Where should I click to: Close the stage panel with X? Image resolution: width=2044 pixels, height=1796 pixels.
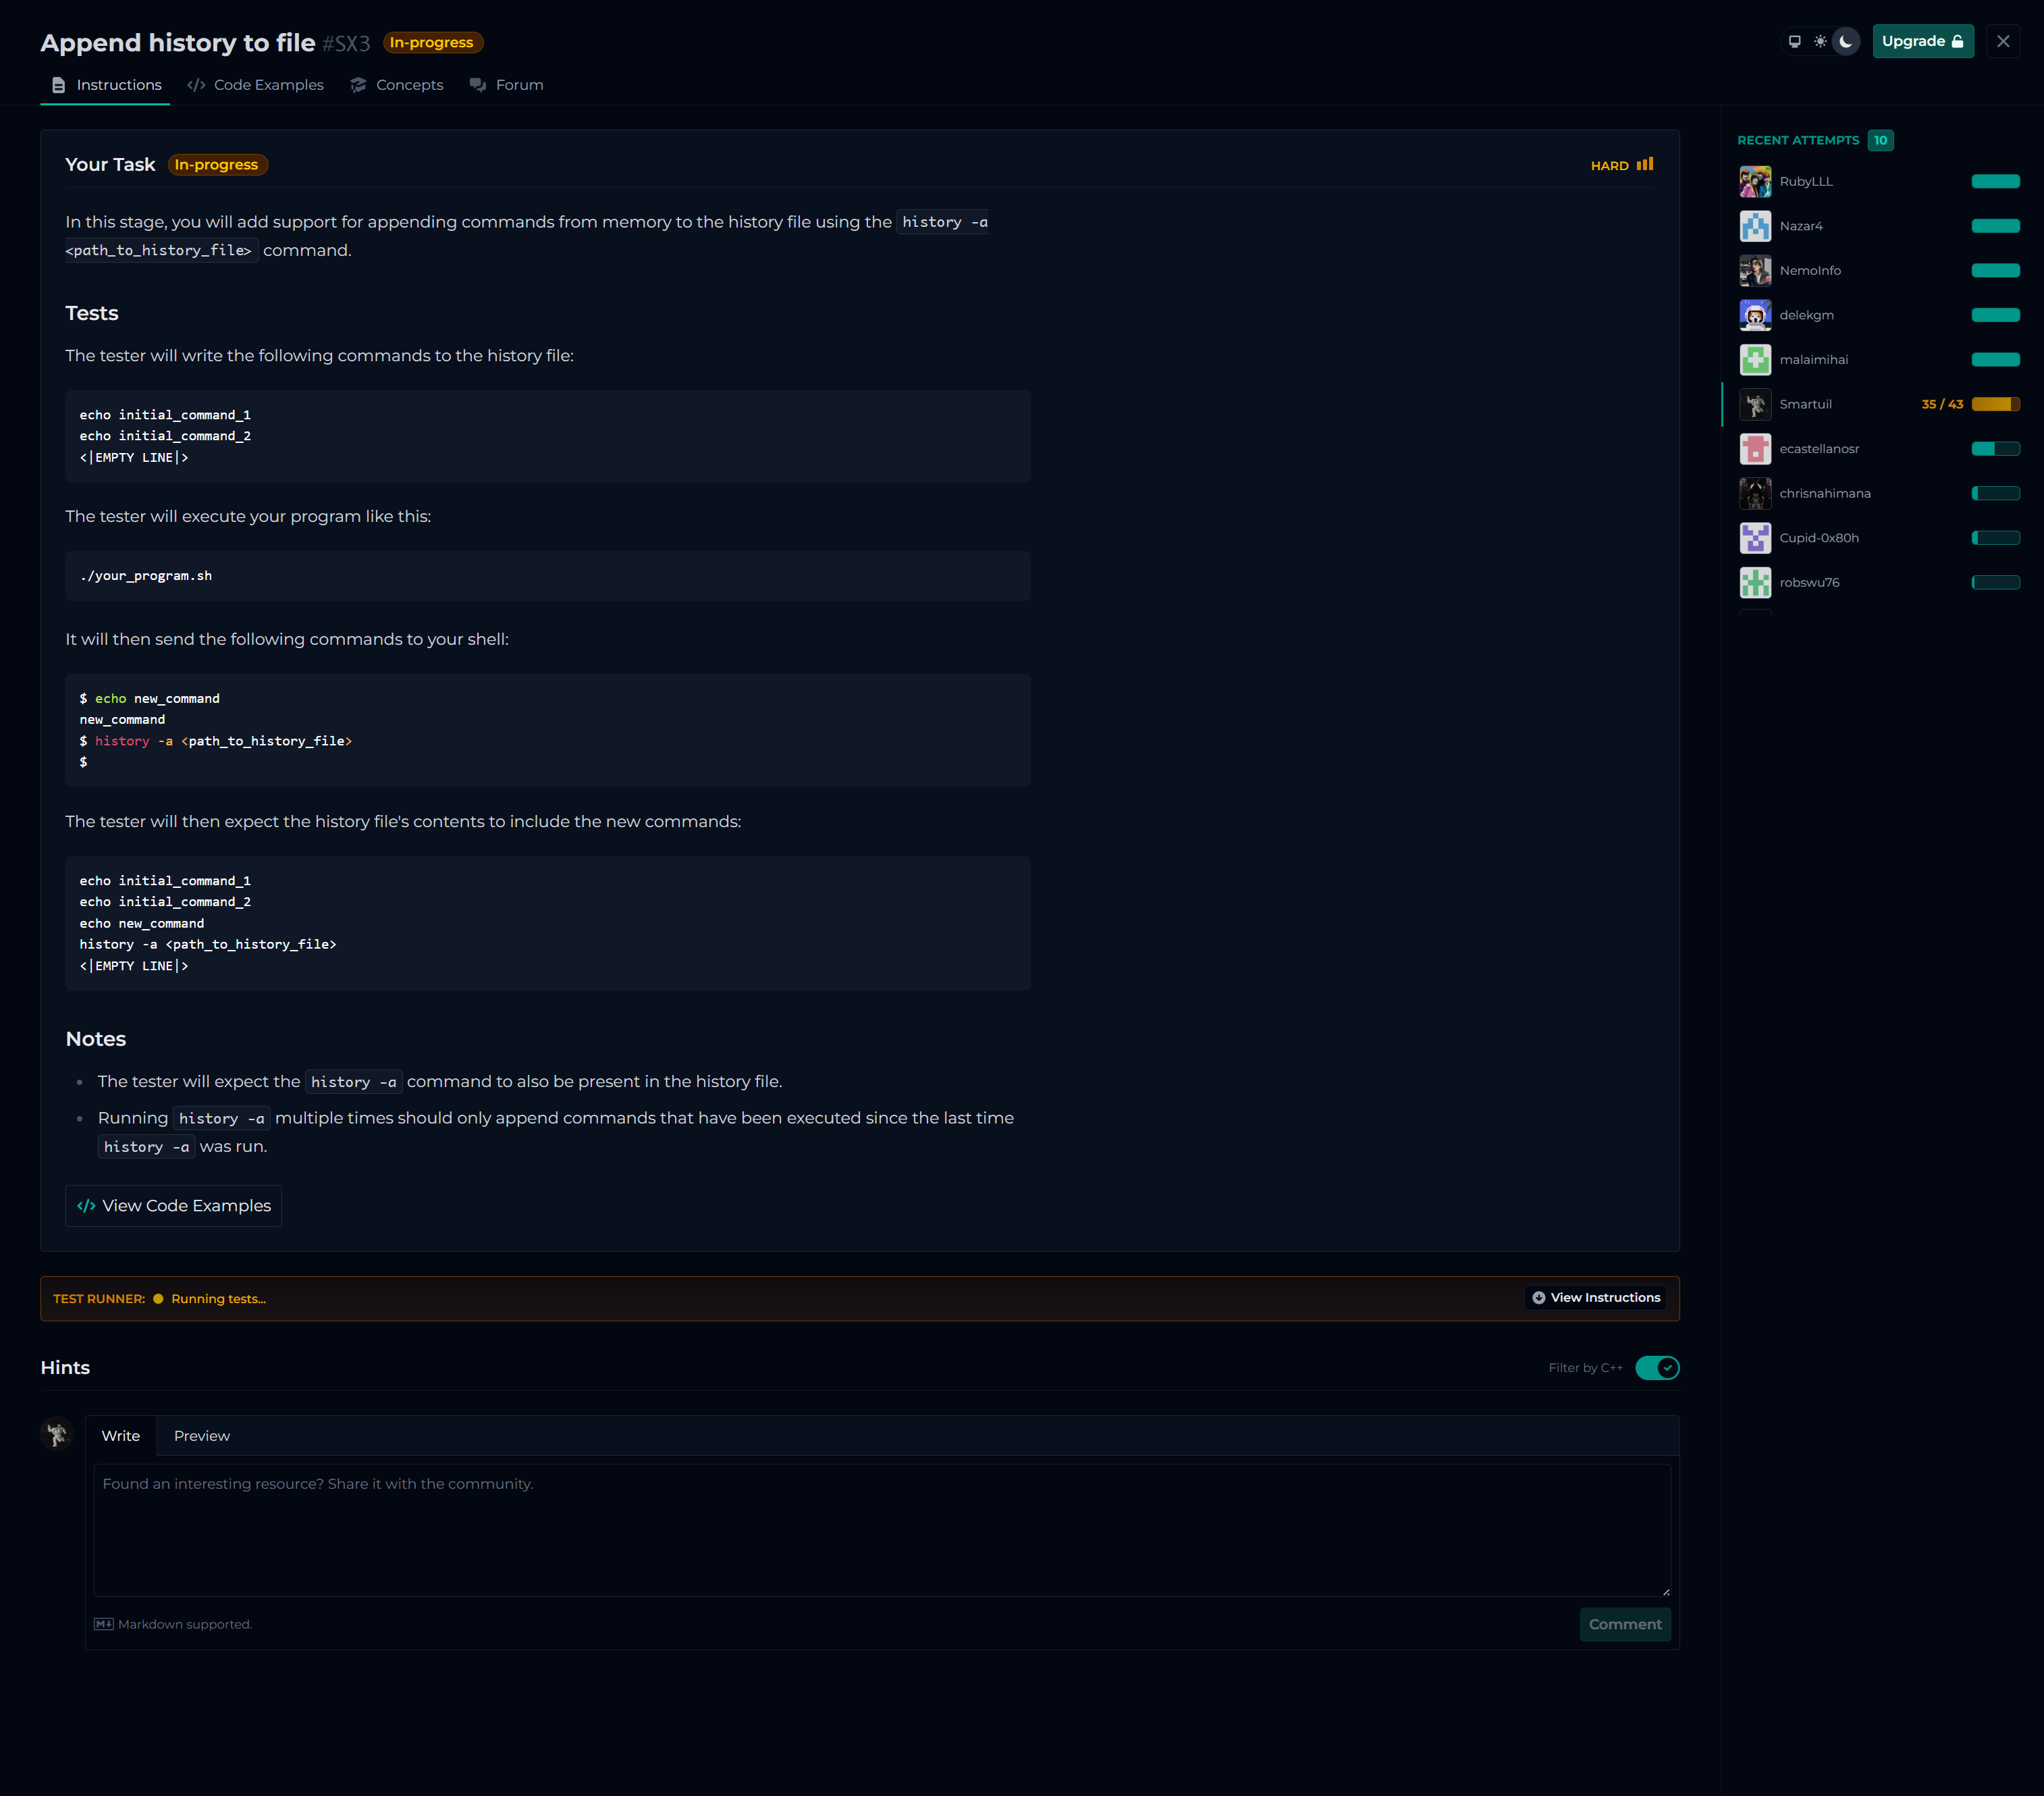tap(2003, 42)
